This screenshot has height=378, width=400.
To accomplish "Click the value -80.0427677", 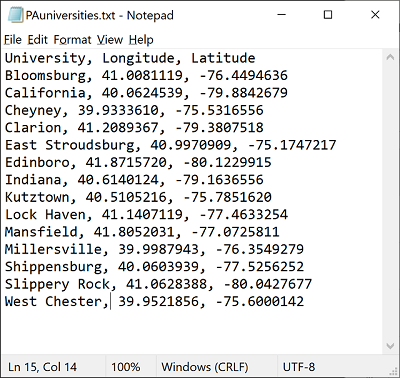I will point(268,284).
